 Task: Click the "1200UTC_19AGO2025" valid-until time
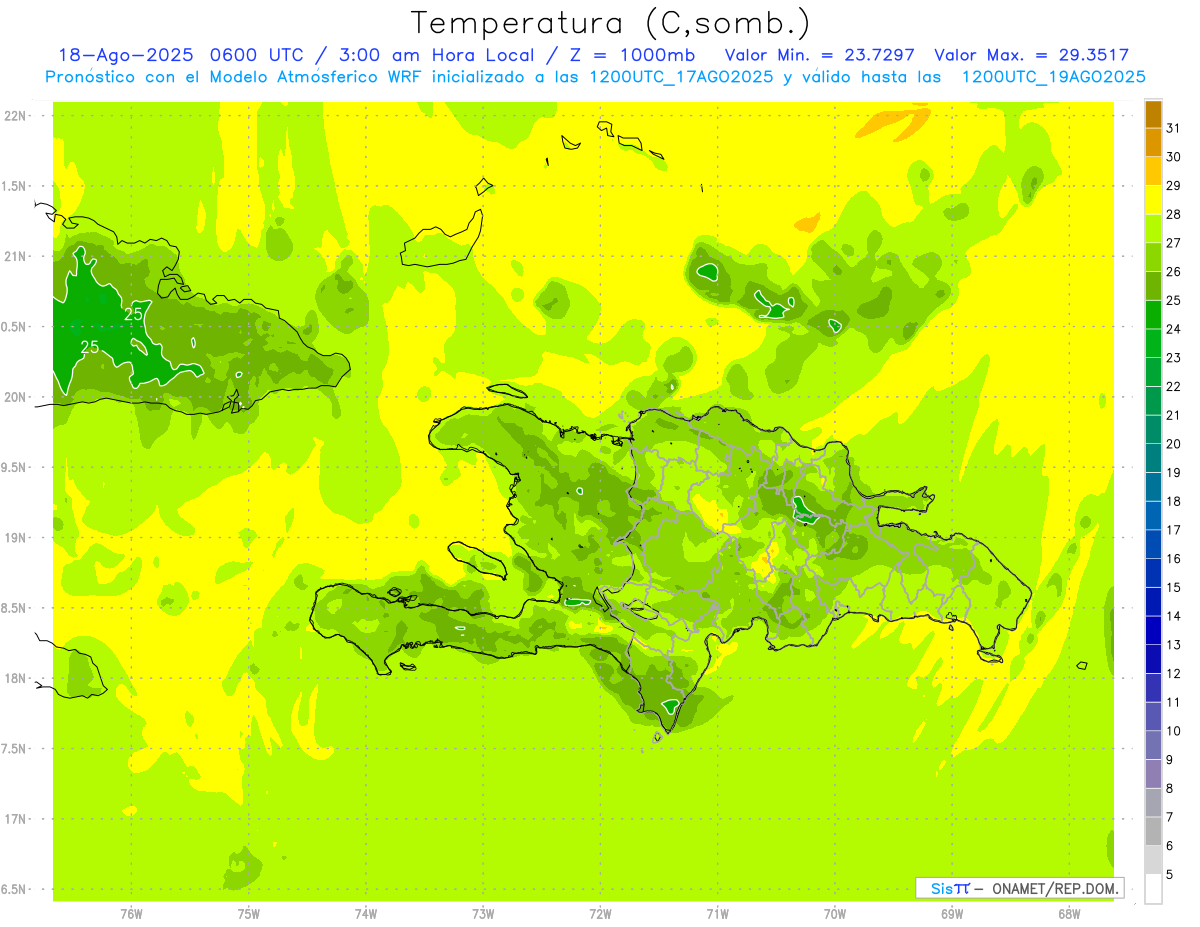pyautogui.click(x=1053, y=77)
